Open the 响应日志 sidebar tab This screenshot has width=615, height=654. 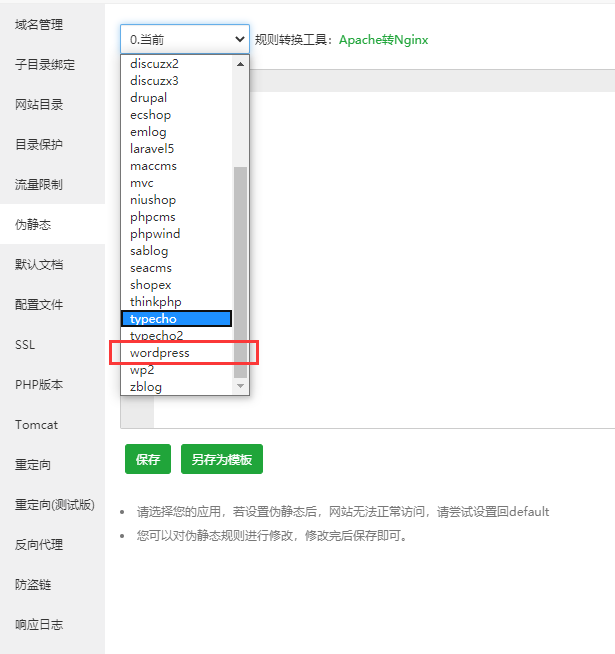click(x=53, y=625)
